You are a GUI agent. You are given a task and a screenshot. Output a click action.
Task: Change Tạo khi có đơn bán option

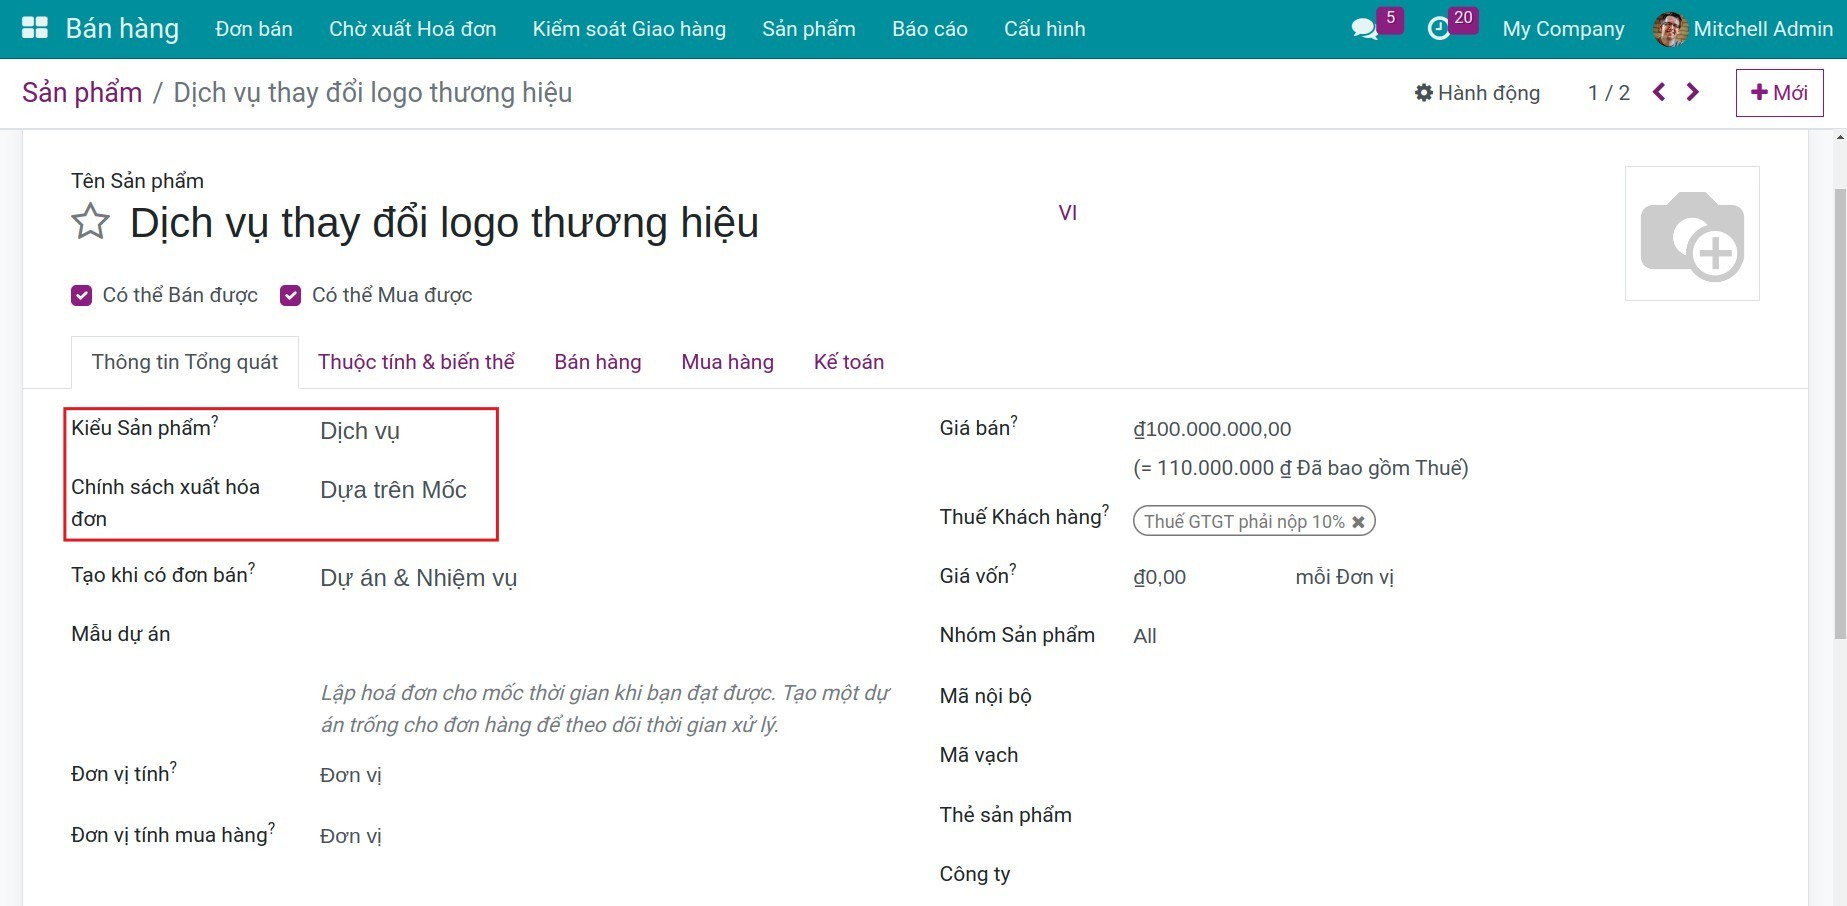click(418, 577)
